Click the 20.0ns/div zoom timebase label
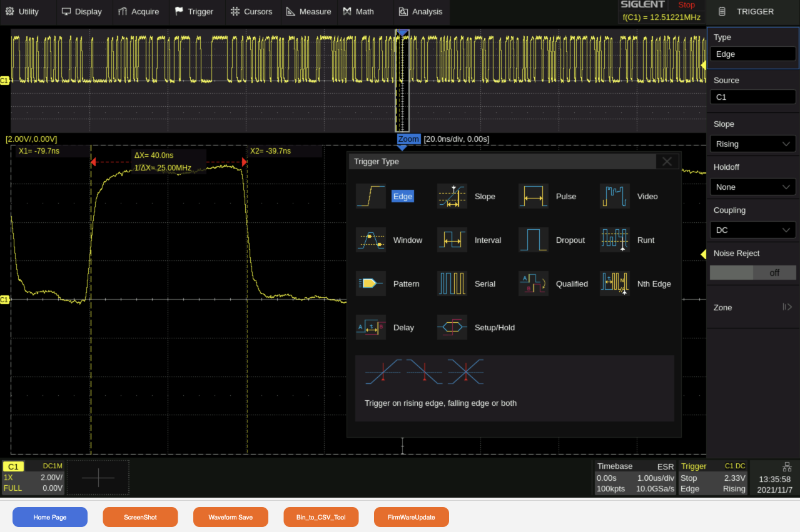Image resolution: width=800 pixels, height=532 pixels. [x=456, y=139]
